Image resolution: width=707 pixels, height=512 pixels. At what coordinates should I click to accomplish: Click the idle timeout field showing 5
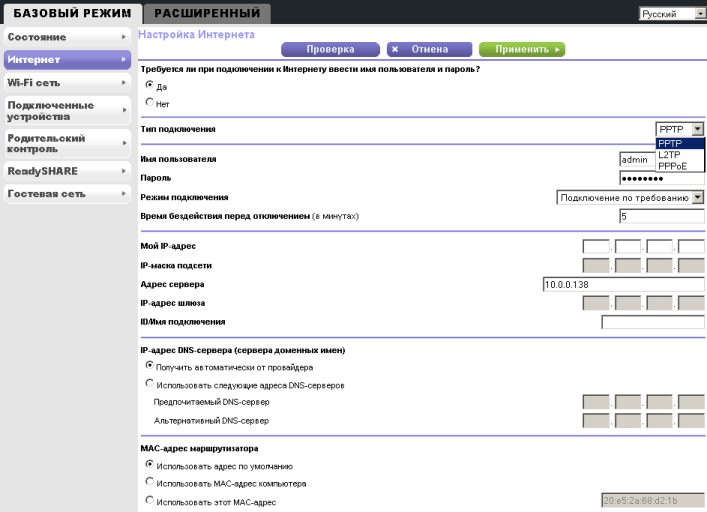(x=661, y=216)
